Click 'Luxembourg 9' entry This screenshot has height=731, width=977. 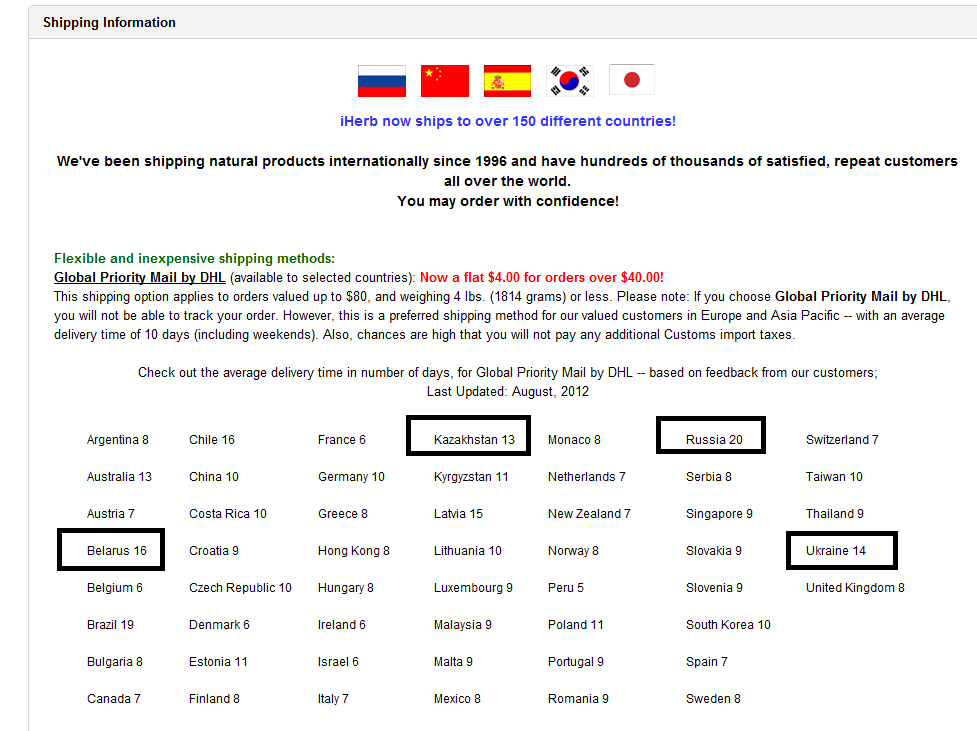pyautogui.click(x=473, y=588)
